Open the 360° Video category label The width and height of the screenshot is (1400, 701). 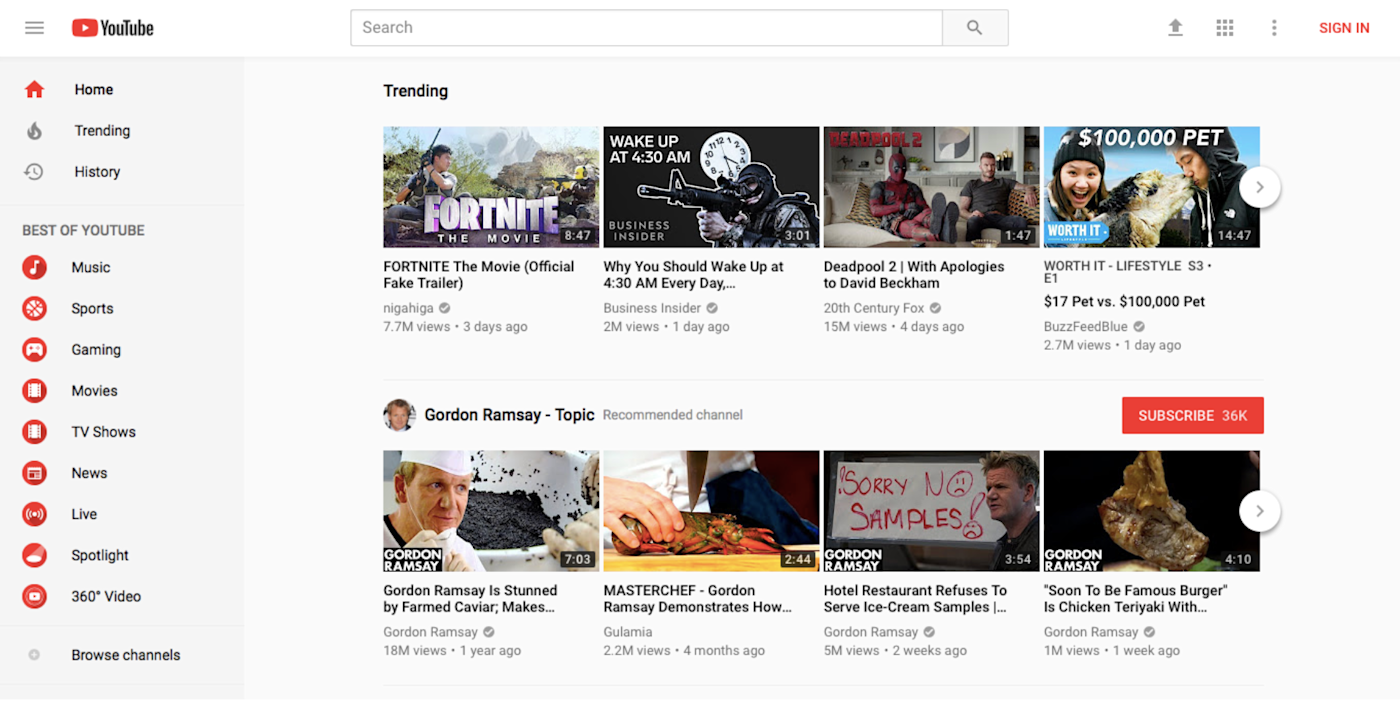point(106,596)
